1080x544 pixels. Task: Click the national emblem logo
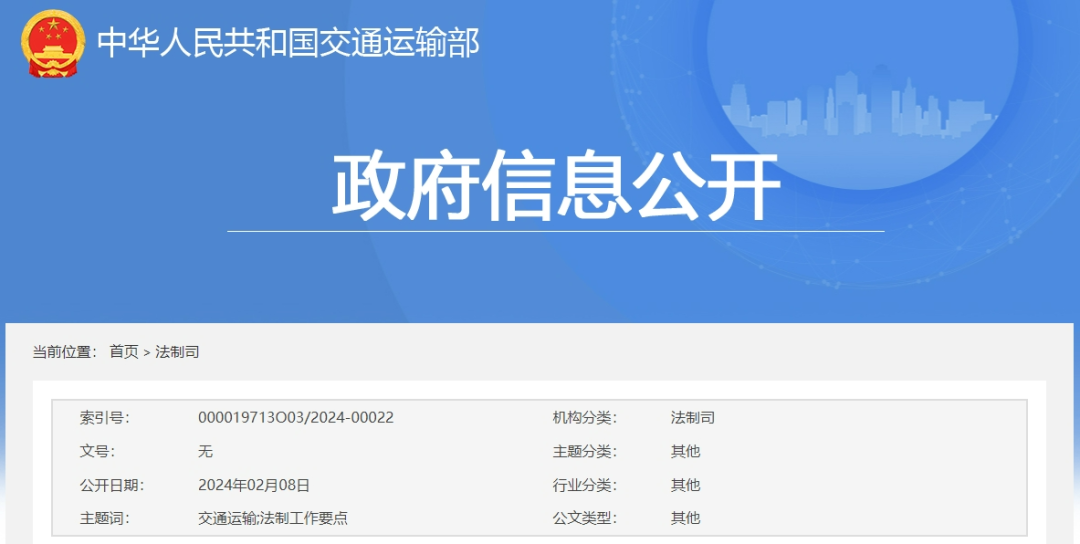pos(53,43)
